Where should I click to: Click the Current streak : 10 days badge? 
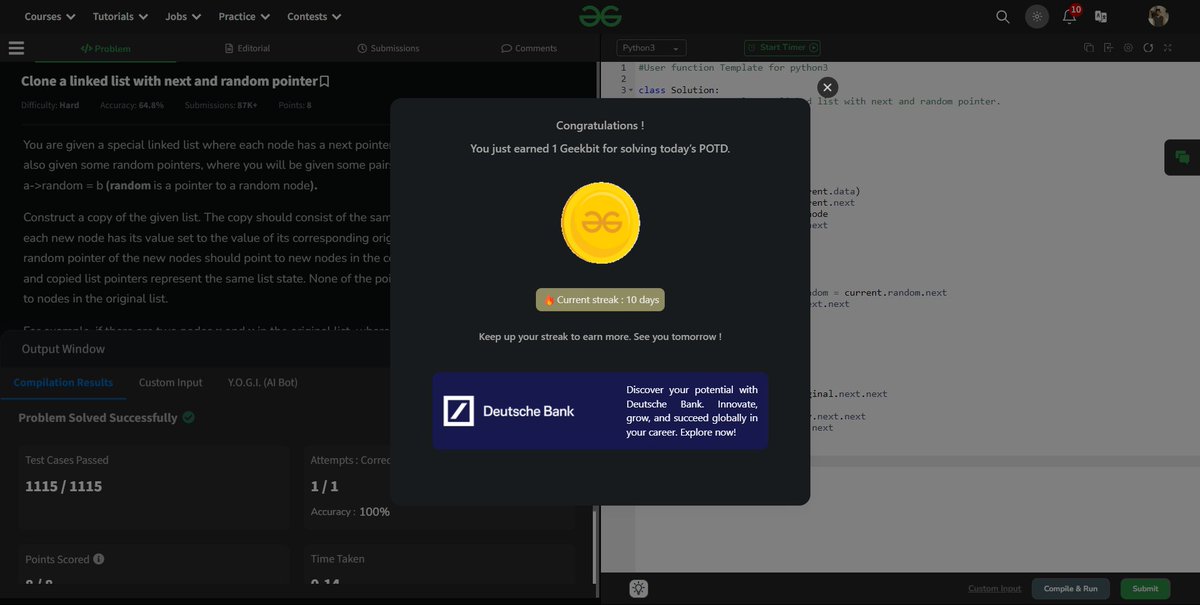(600, 300)
